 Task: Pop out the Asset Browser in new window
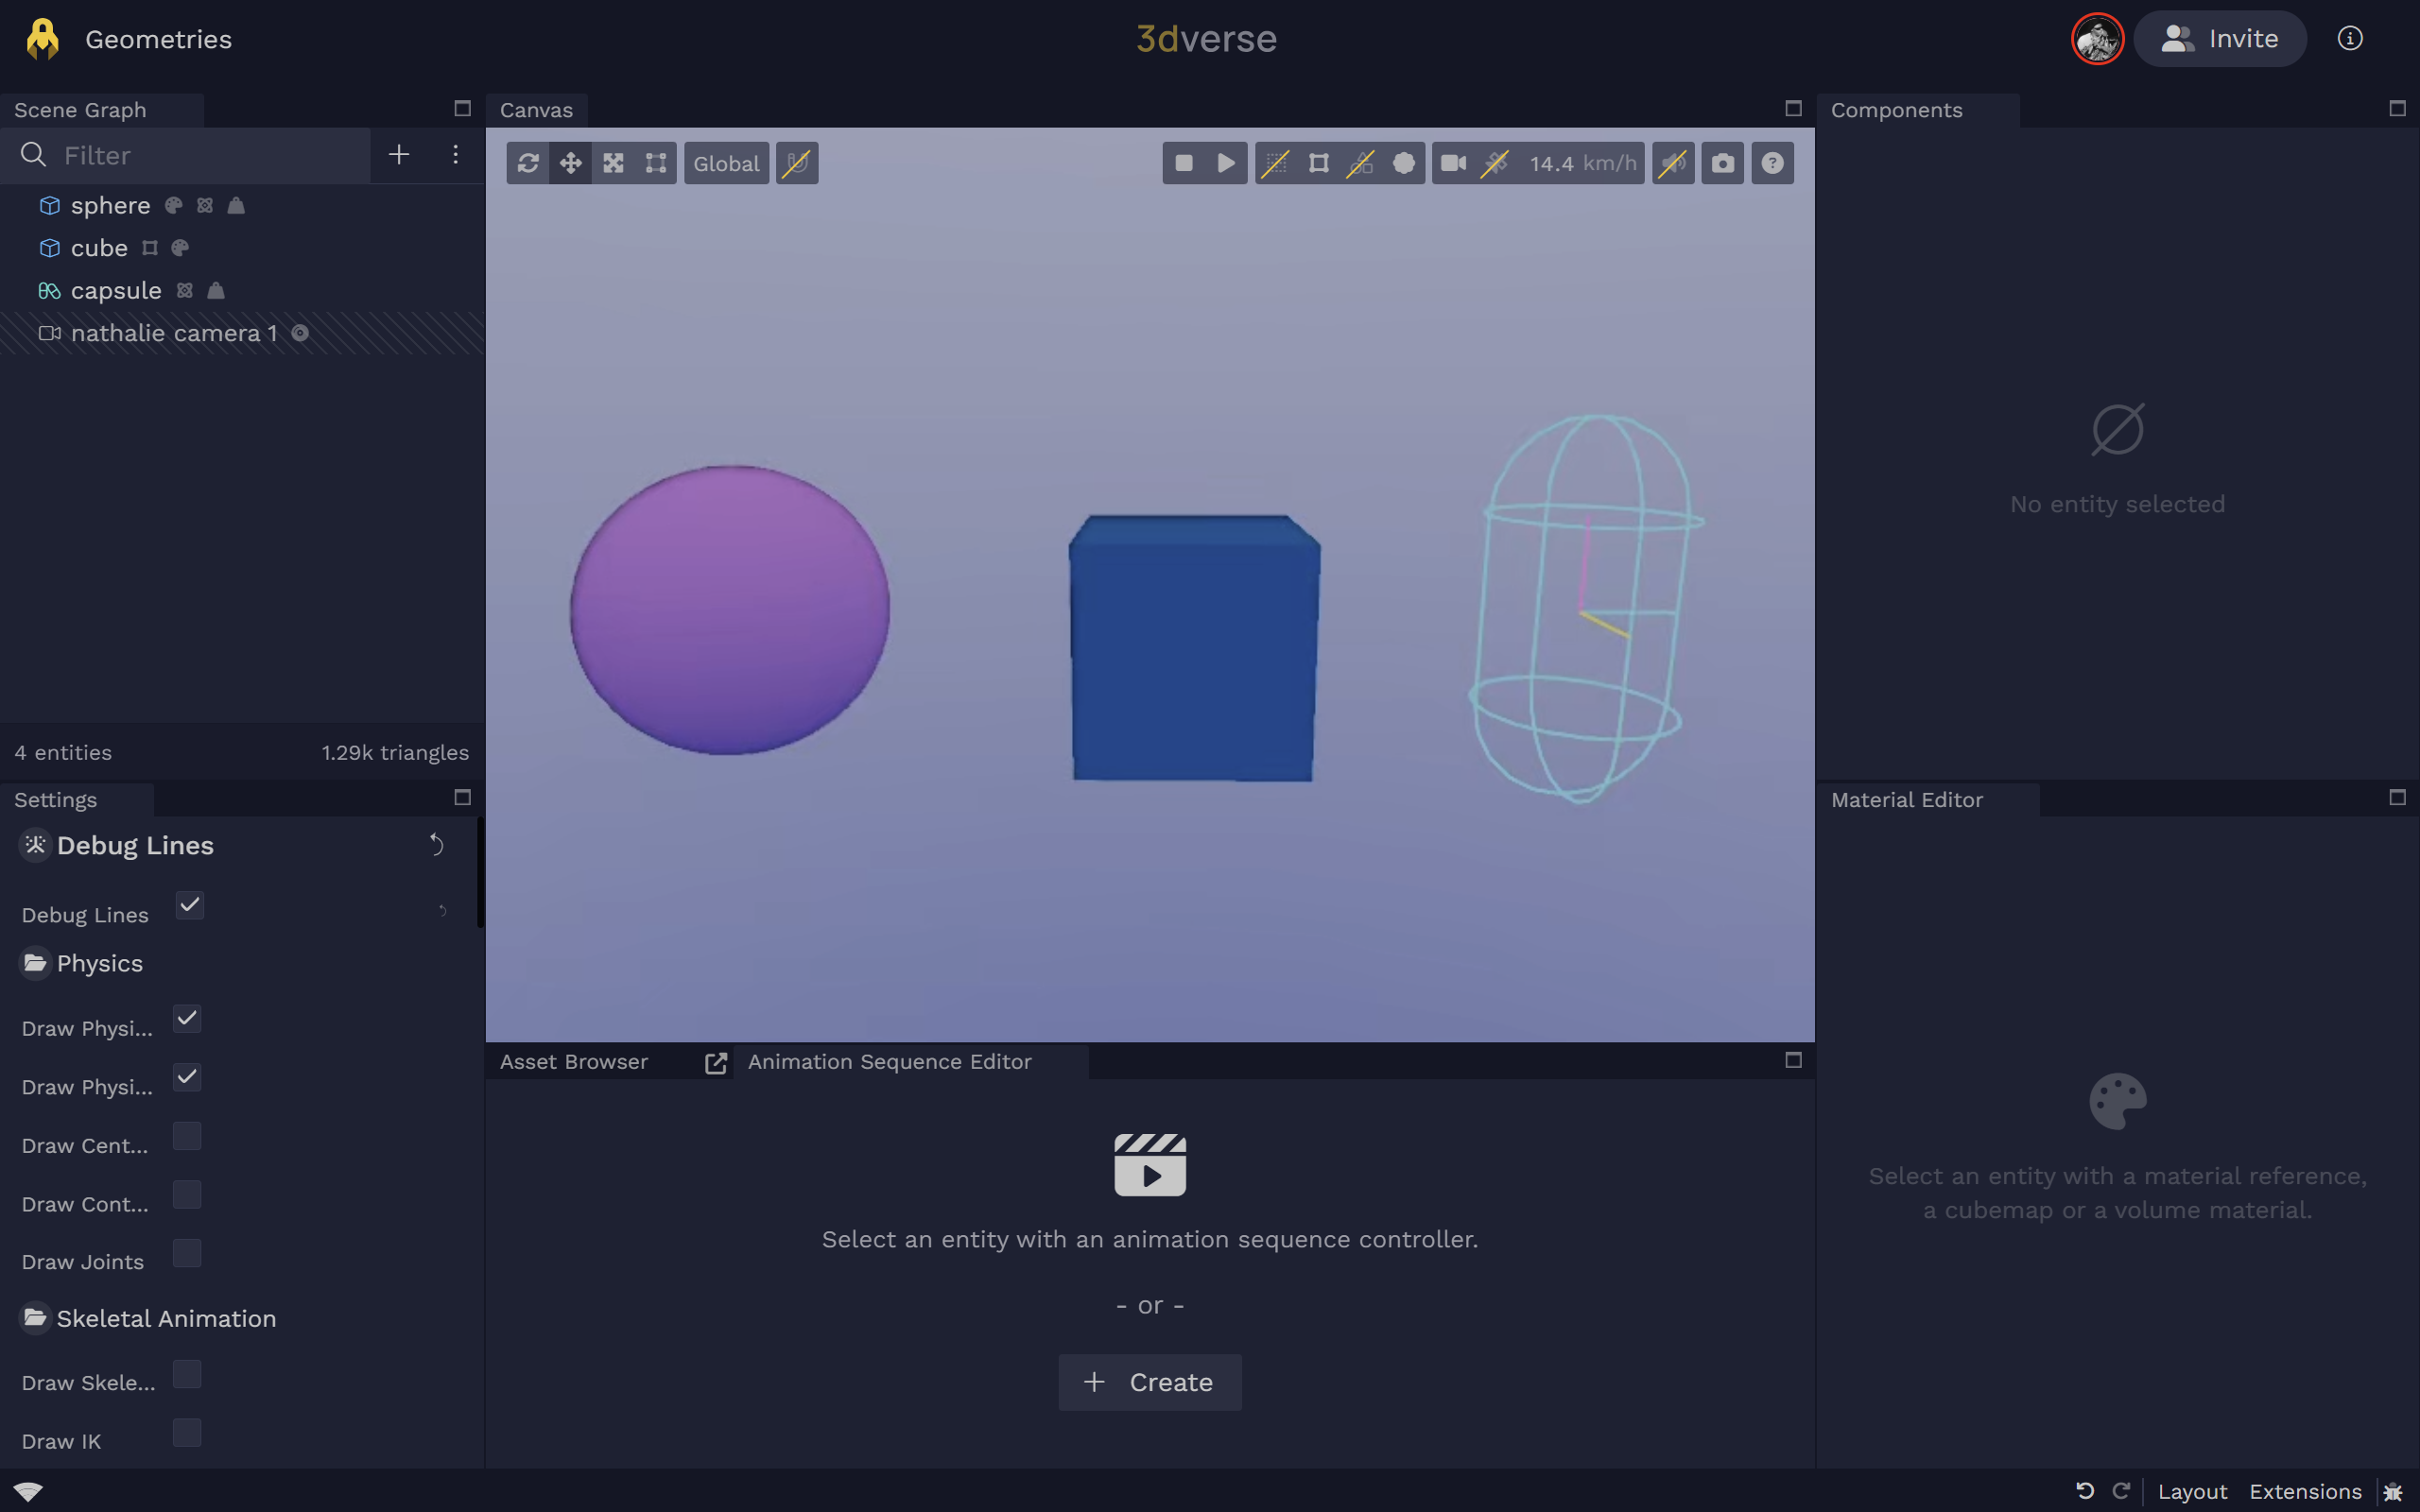tap(716, 1063)
